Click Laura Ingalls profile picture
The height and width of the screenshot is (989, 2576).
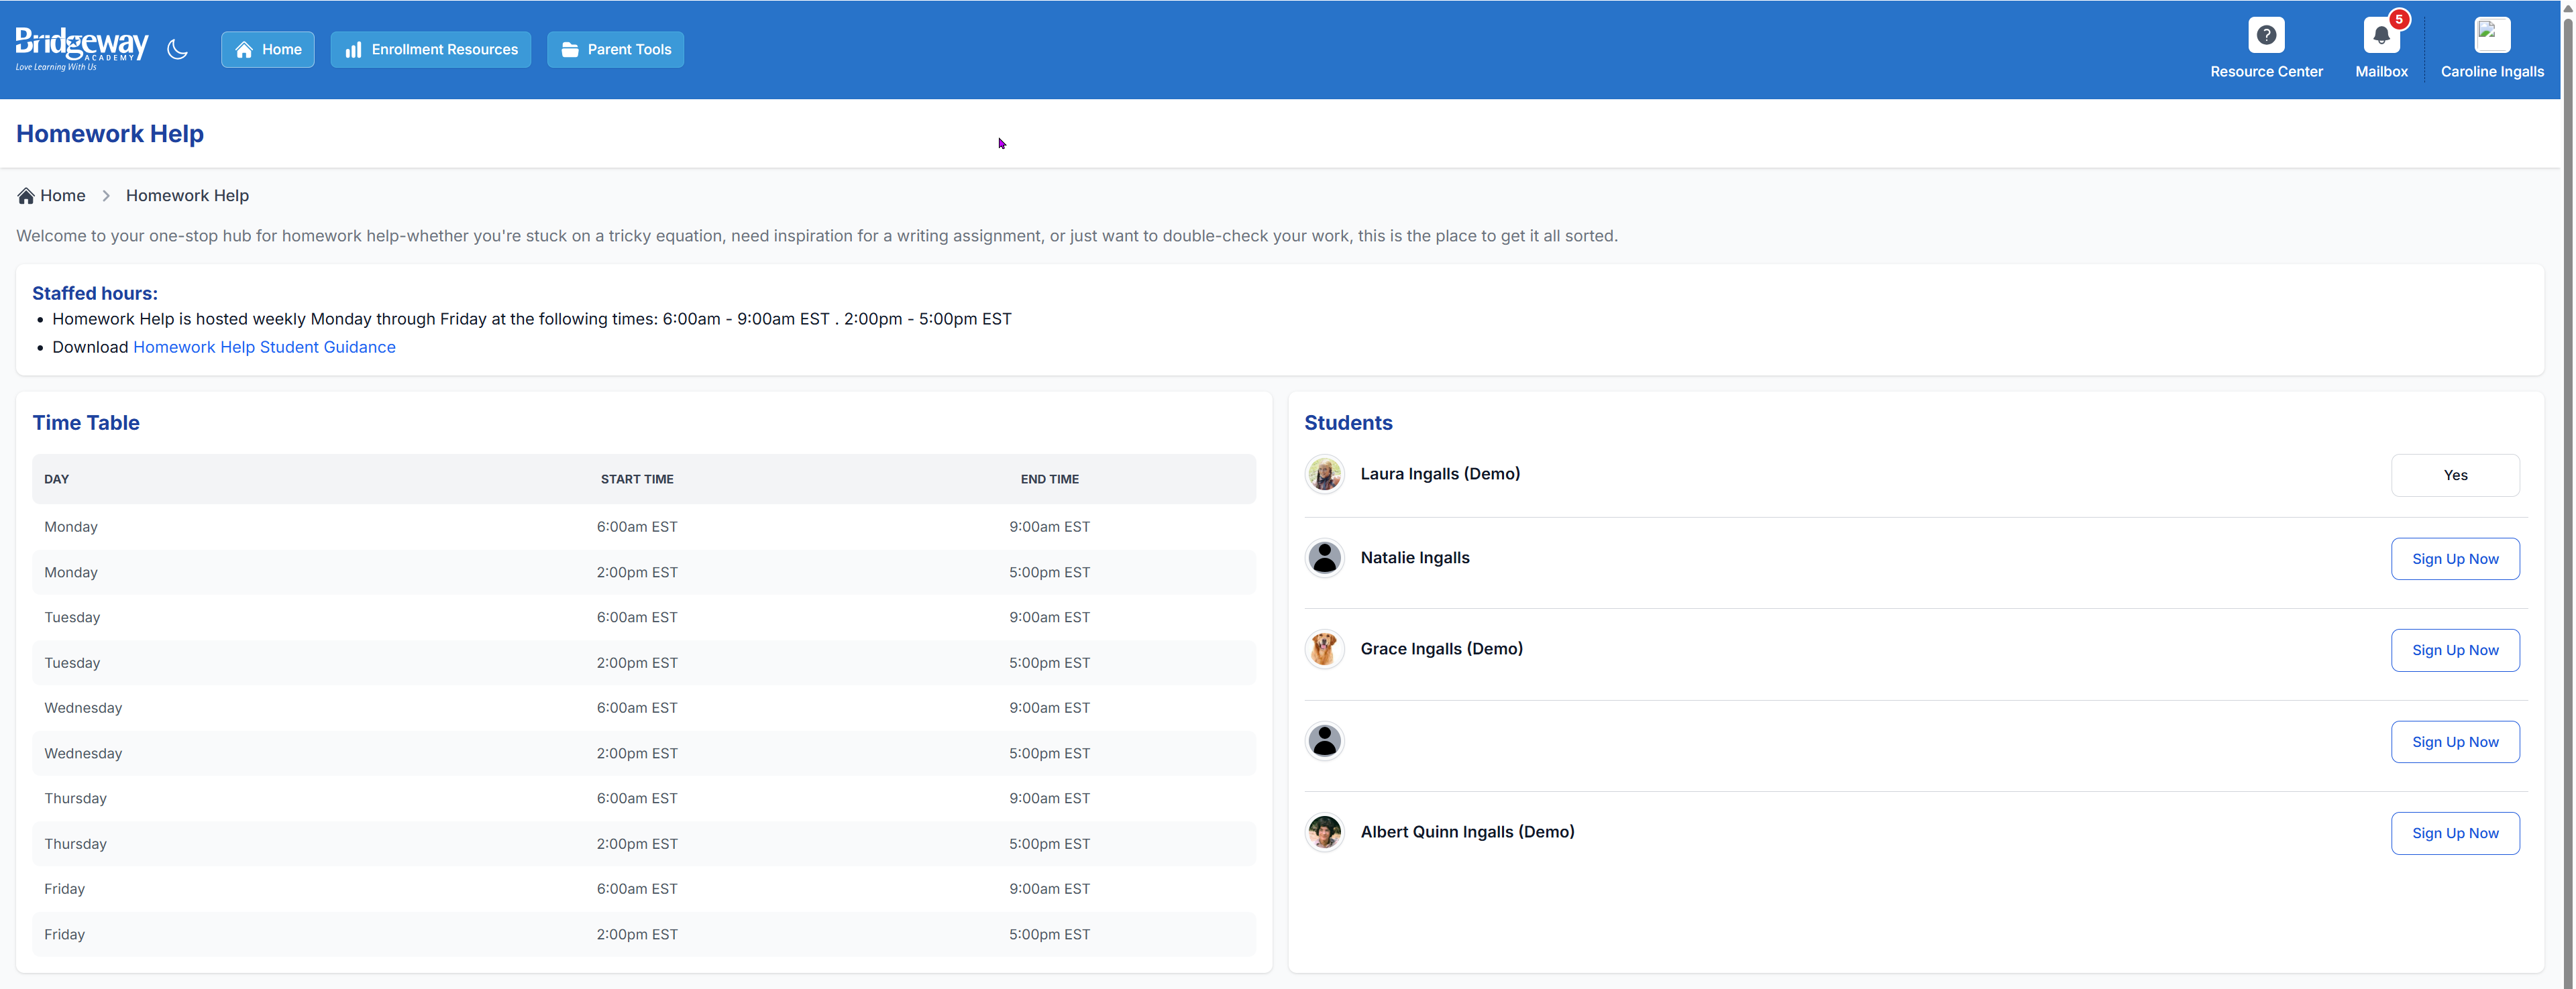pos(1324,474)
